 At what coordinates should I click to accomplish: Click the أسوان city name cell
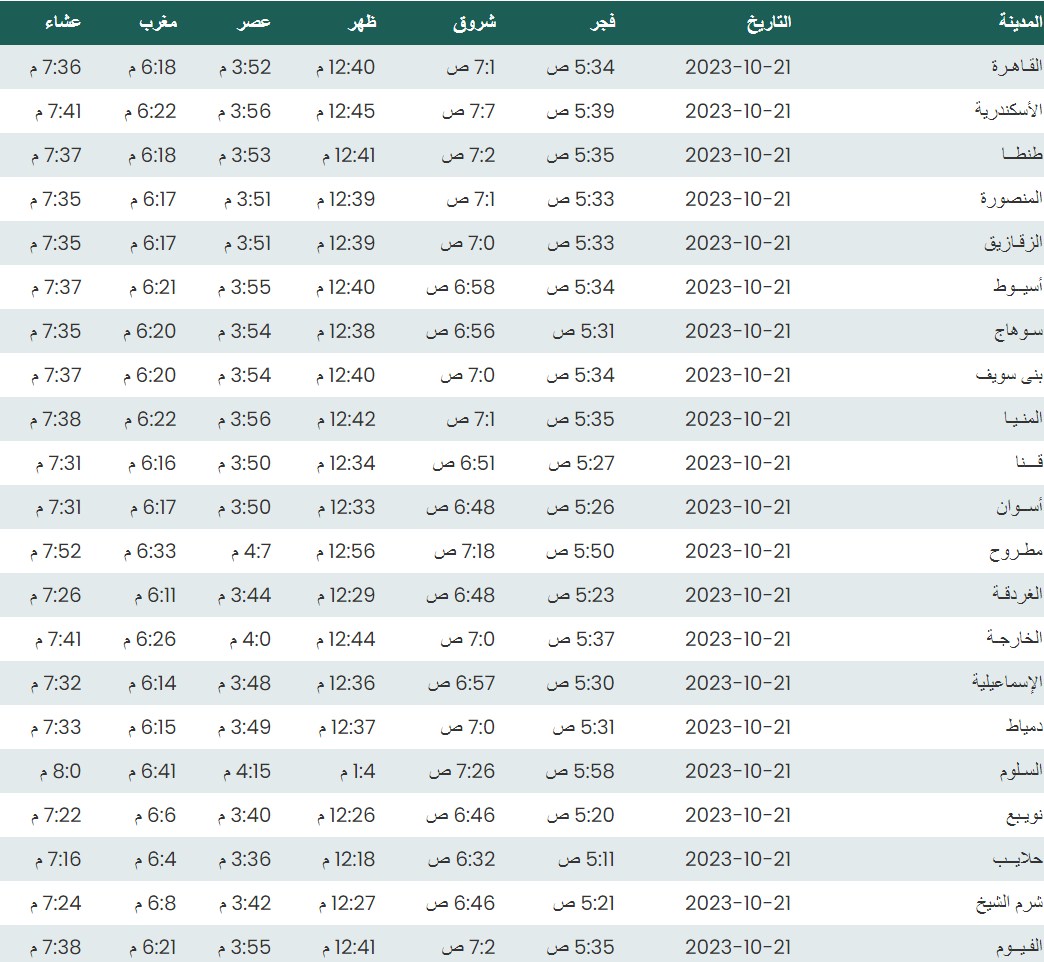pos(1018,507)
